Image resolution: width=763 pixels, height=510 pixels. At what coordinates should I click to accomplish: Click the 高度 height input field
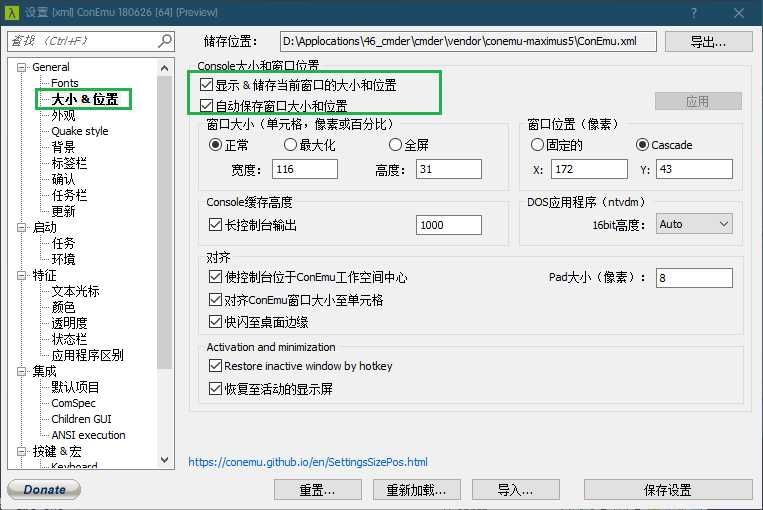tap(449, 169)
